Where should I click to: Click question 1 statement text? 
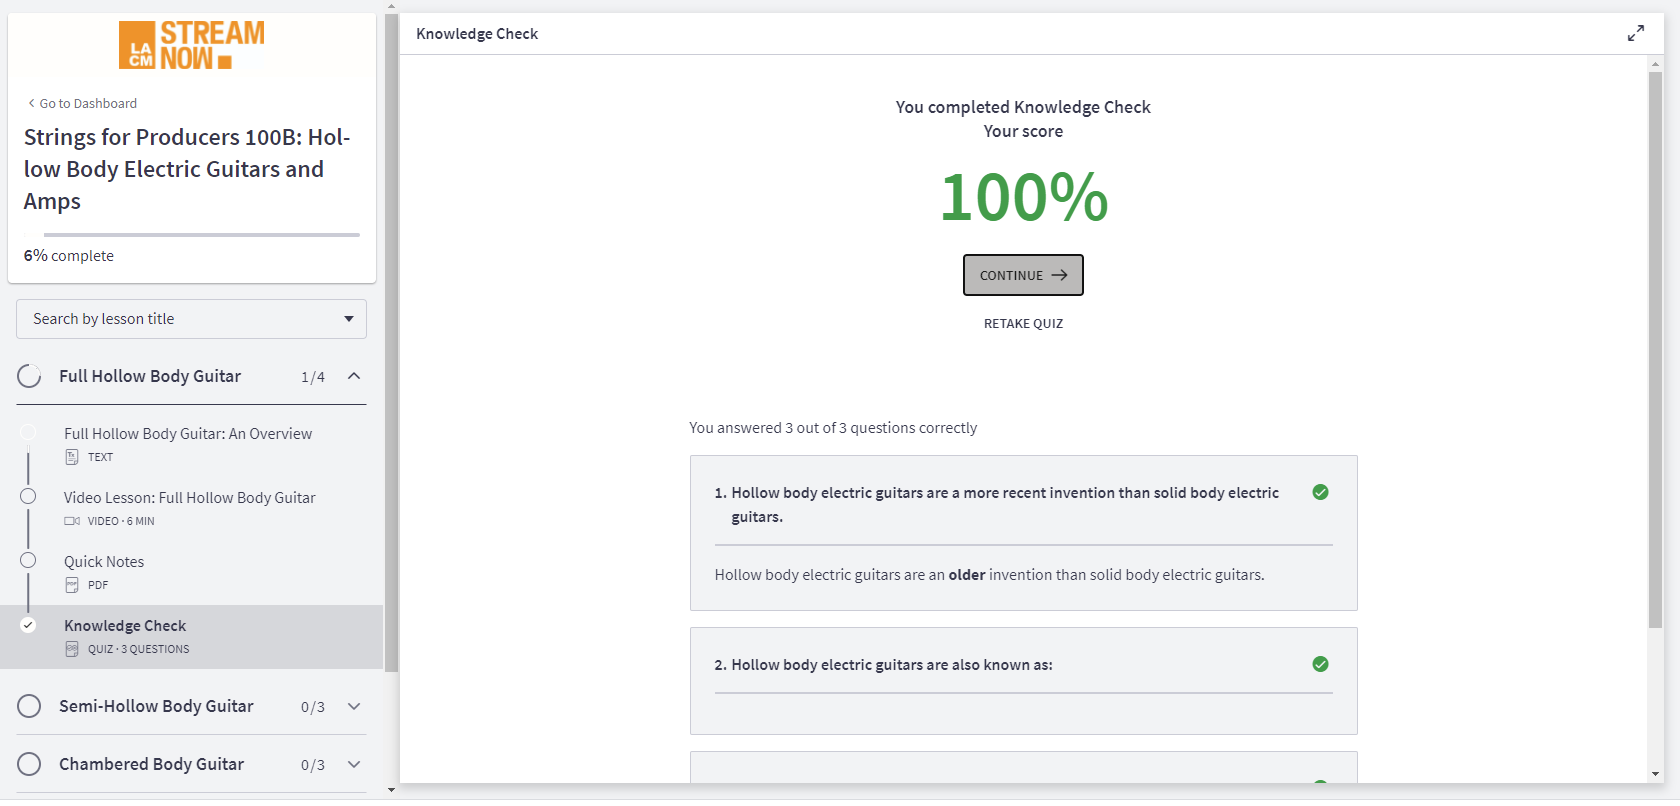point(1005,505)
